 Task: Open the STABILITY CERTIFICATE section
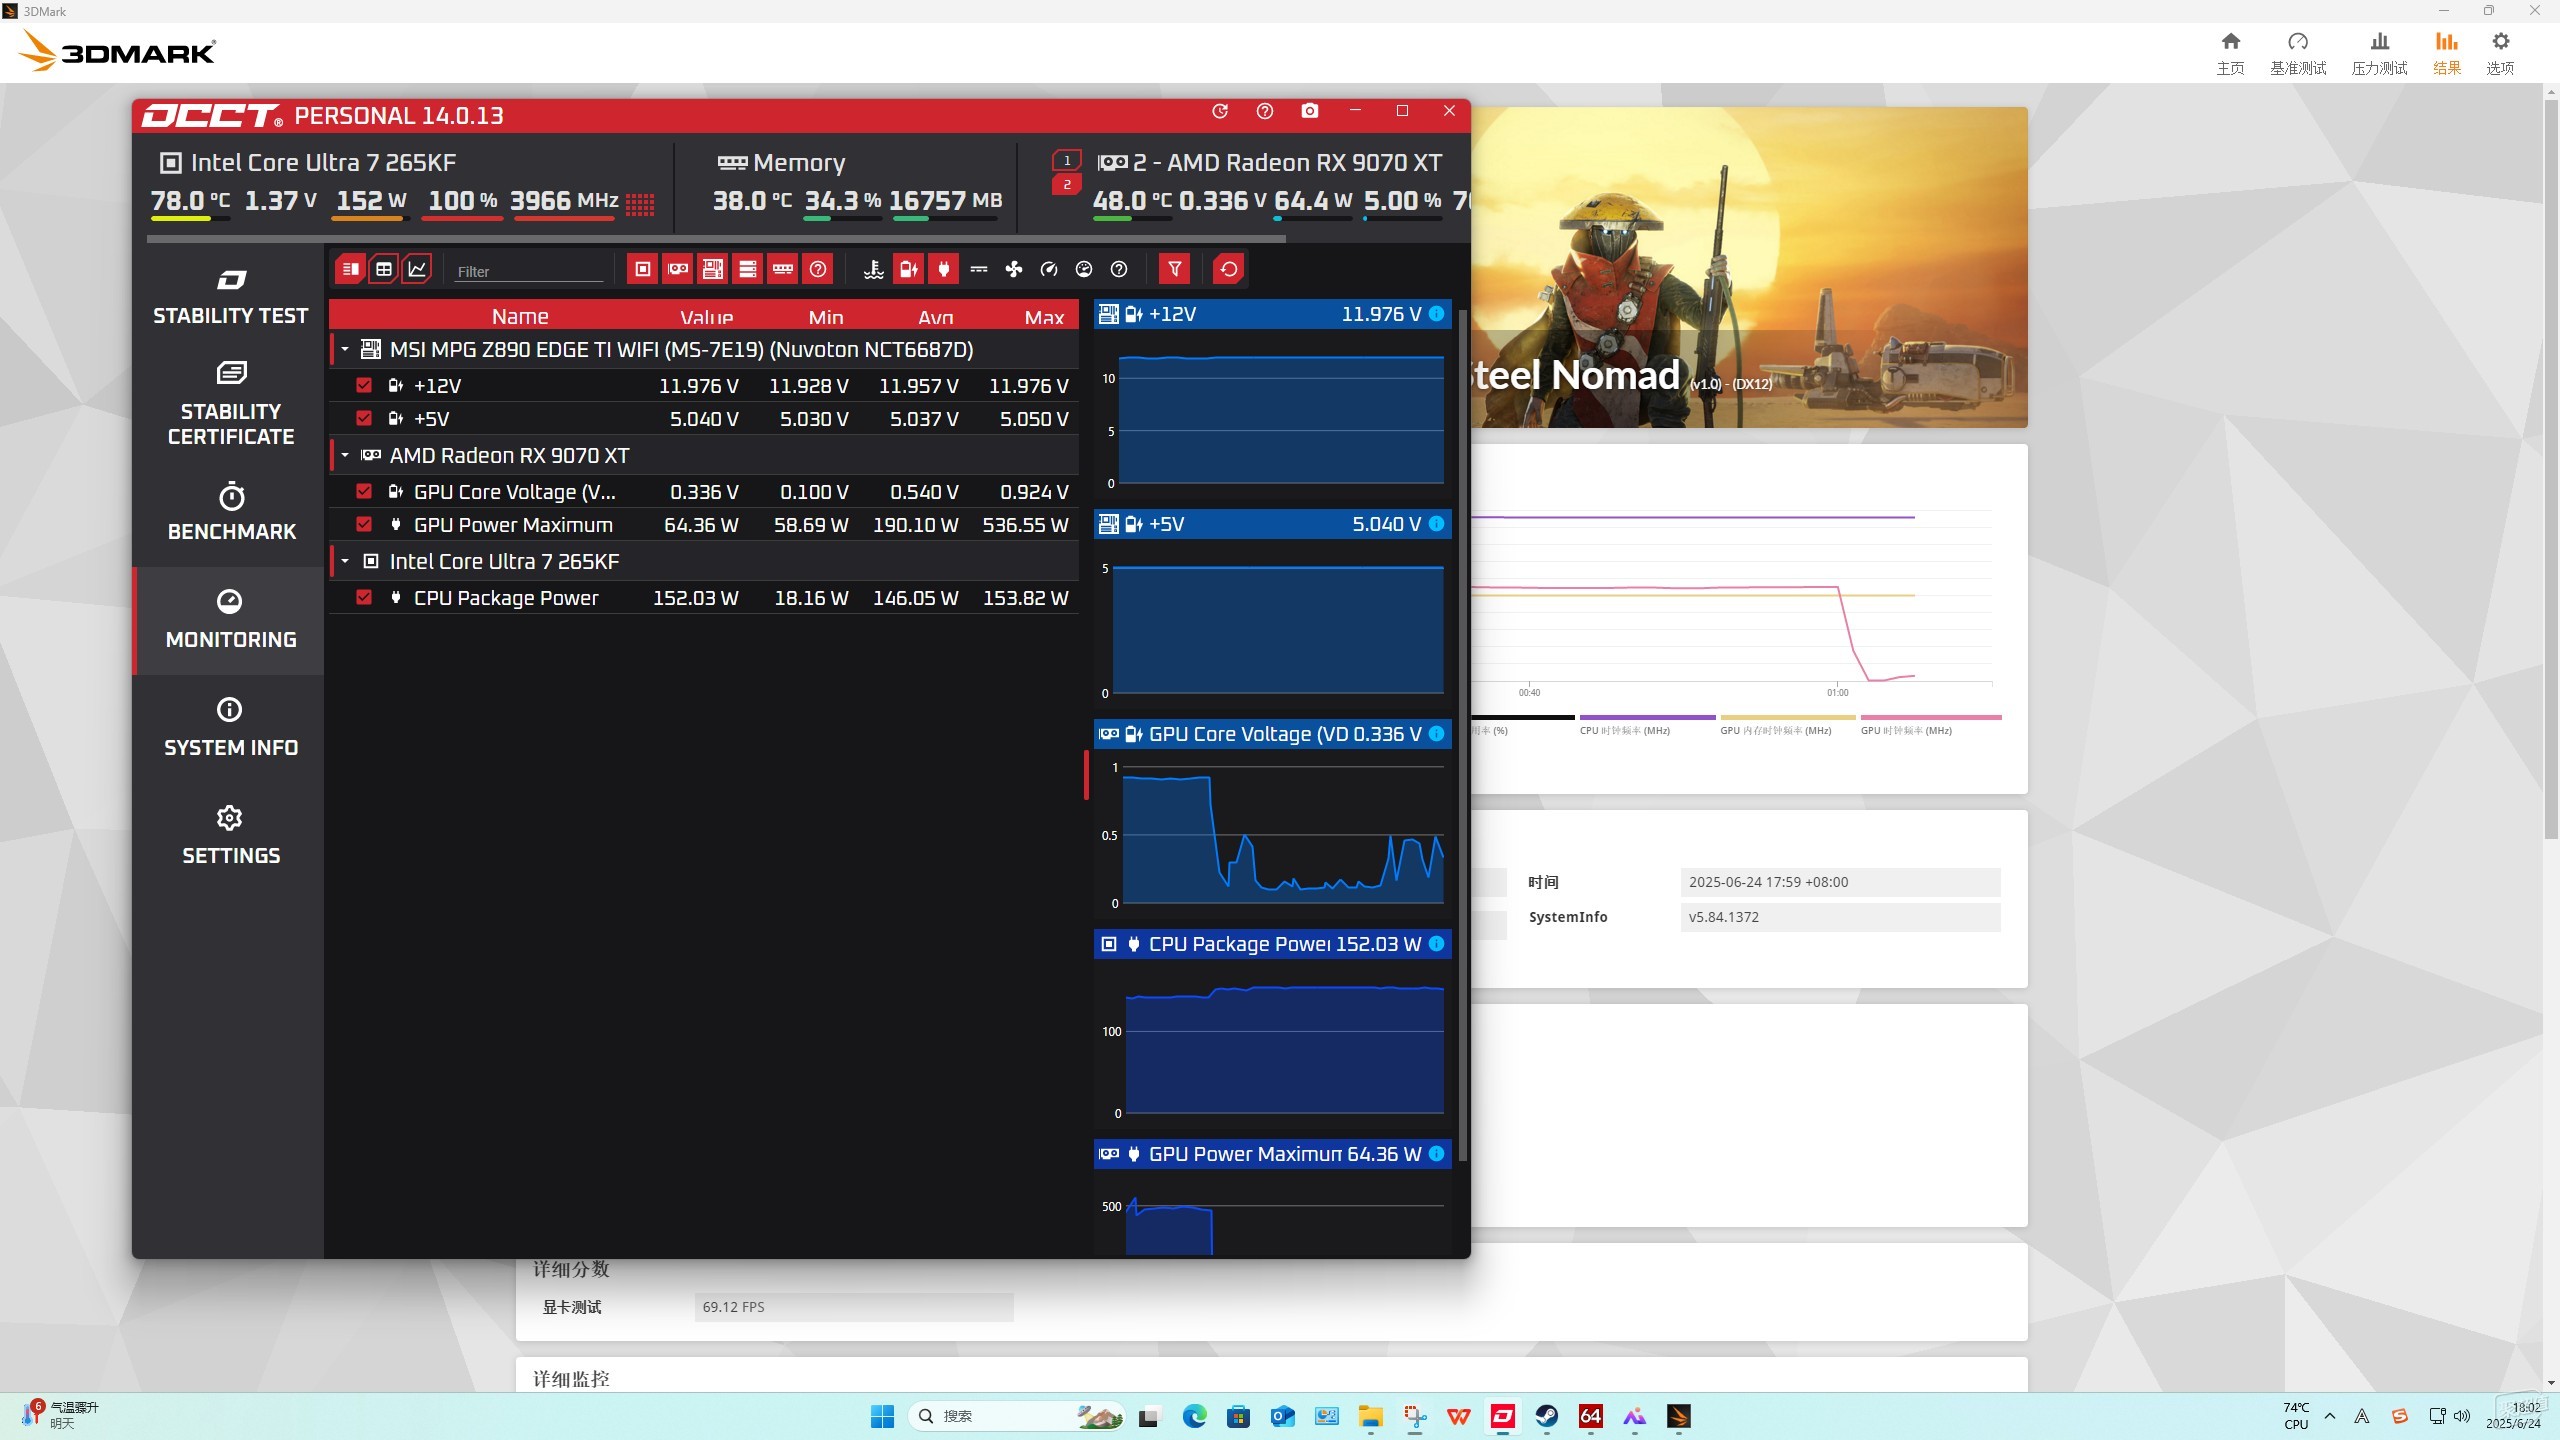point(231,404)
